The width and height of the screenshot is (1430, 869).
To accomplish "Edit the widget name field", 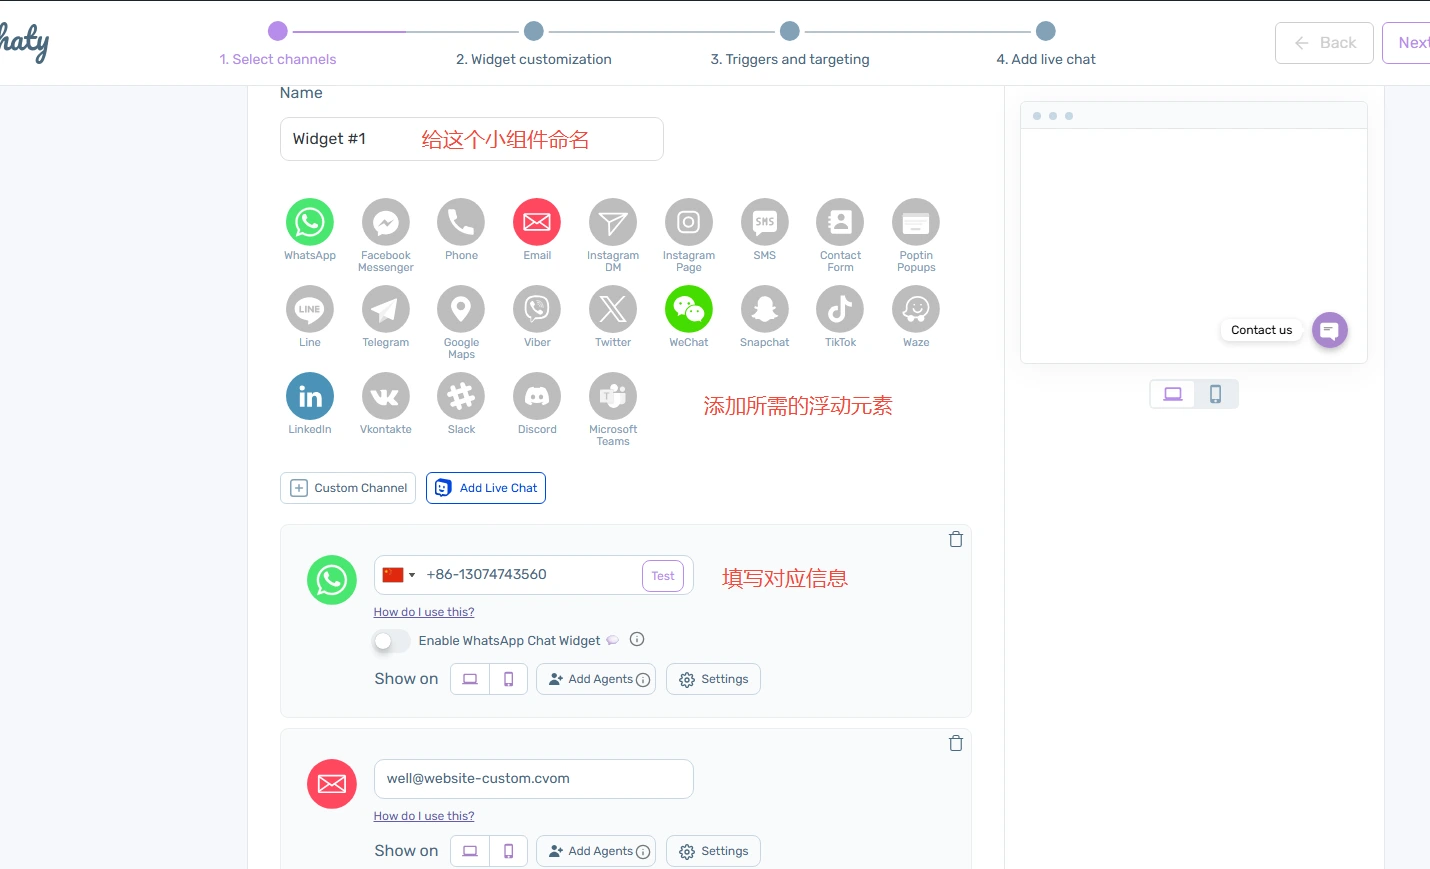I will click(x=472, y=139).
